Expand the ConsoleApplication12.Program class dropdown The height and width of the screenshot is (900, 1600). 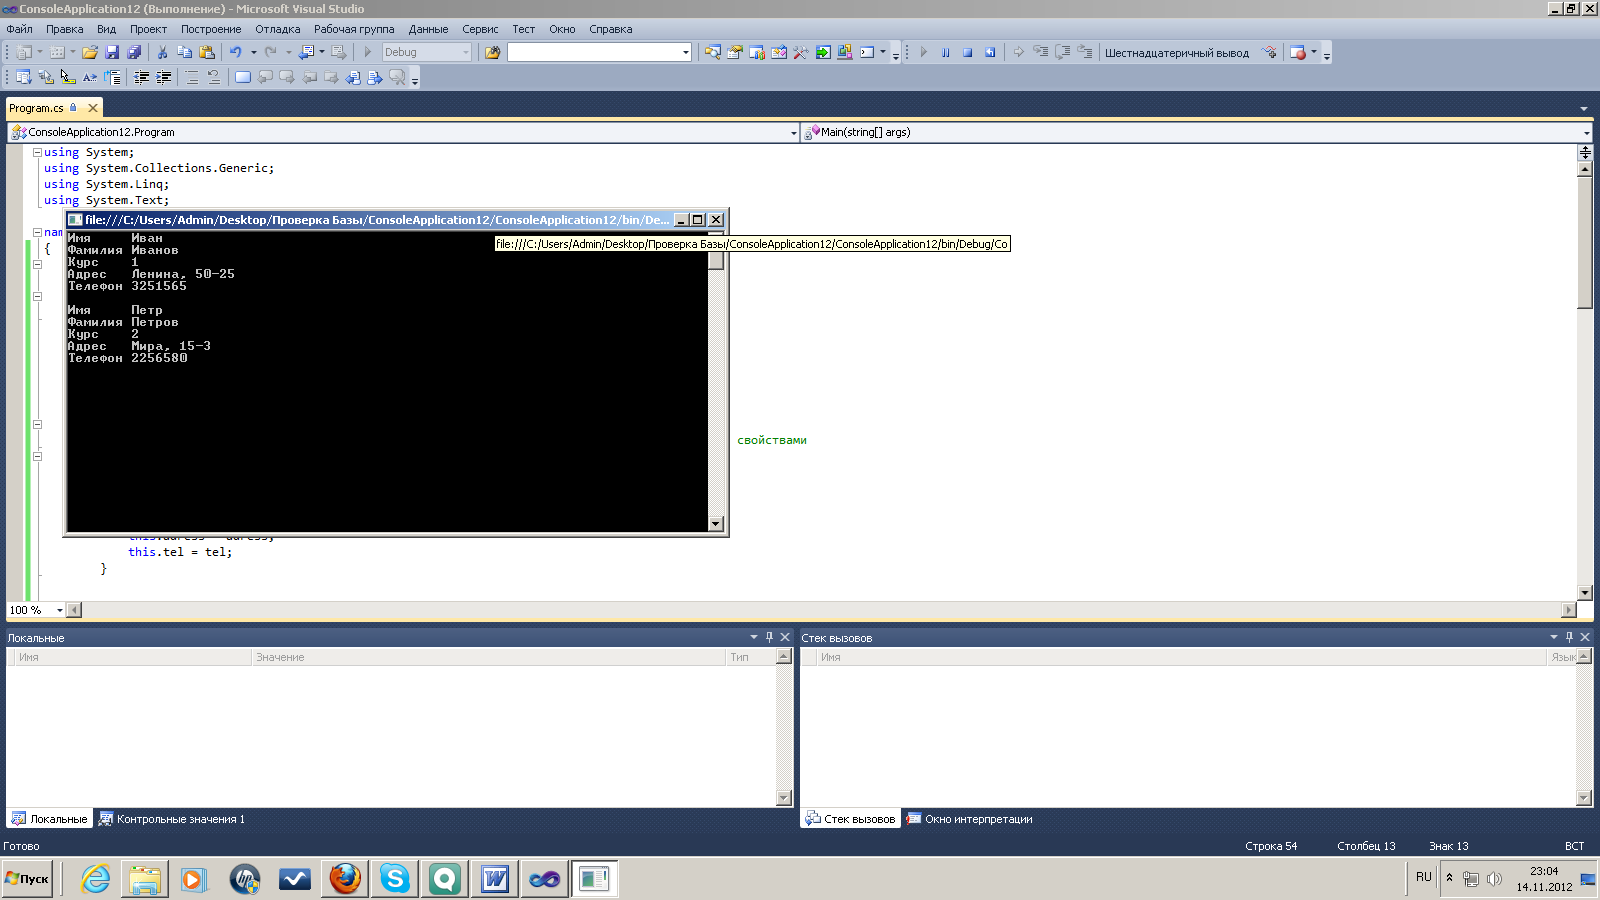(793, 132)
